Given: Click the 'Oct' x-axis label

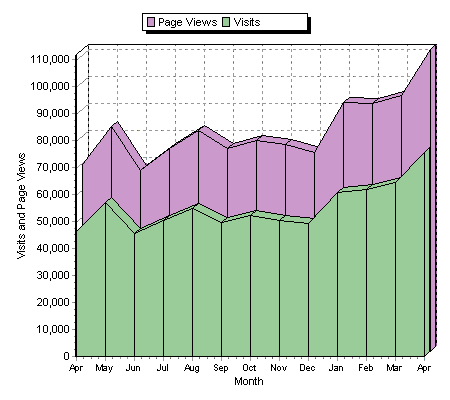Looking at the screenshot, I should tap(249, 368).
